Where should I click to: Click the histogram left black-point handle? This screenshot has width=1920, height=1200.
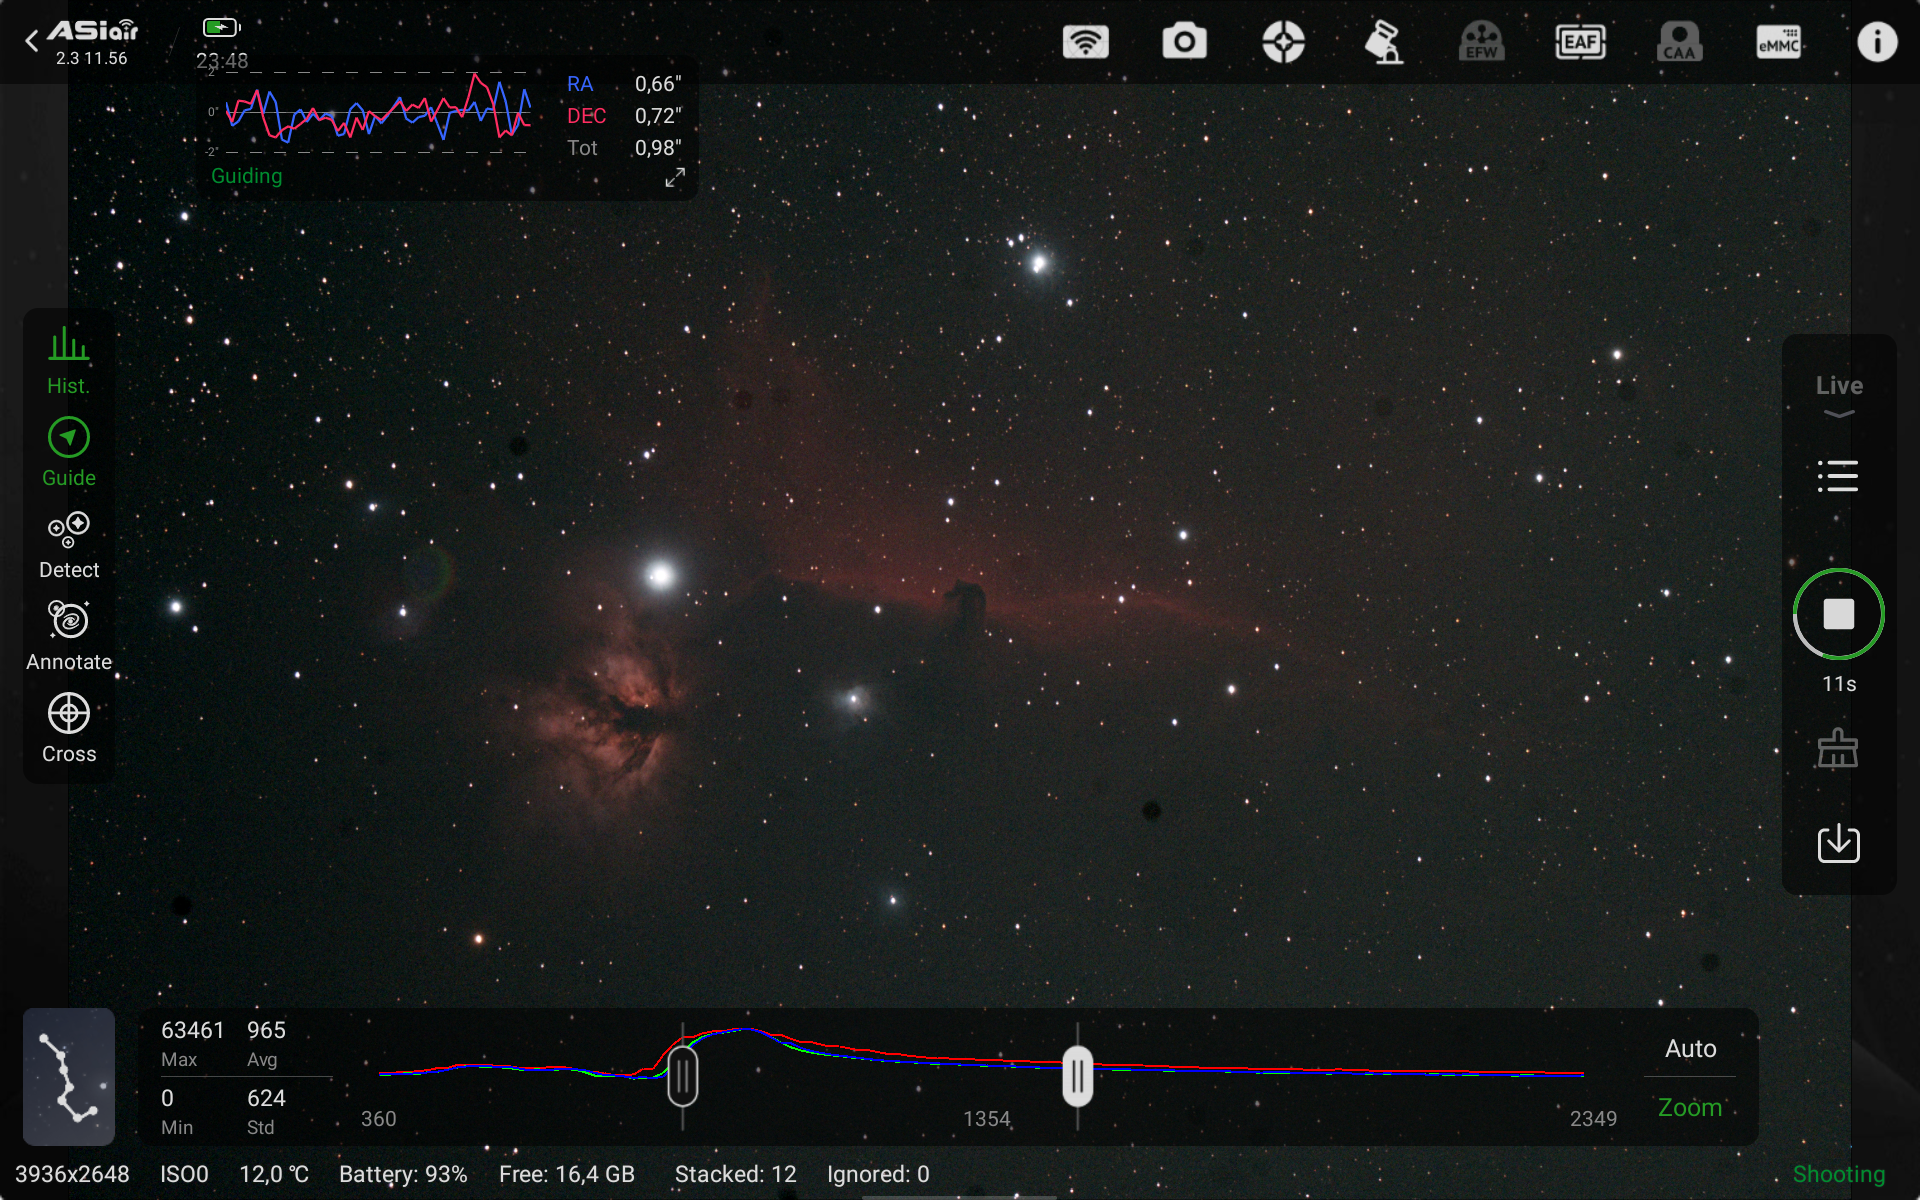[683, 1076]
